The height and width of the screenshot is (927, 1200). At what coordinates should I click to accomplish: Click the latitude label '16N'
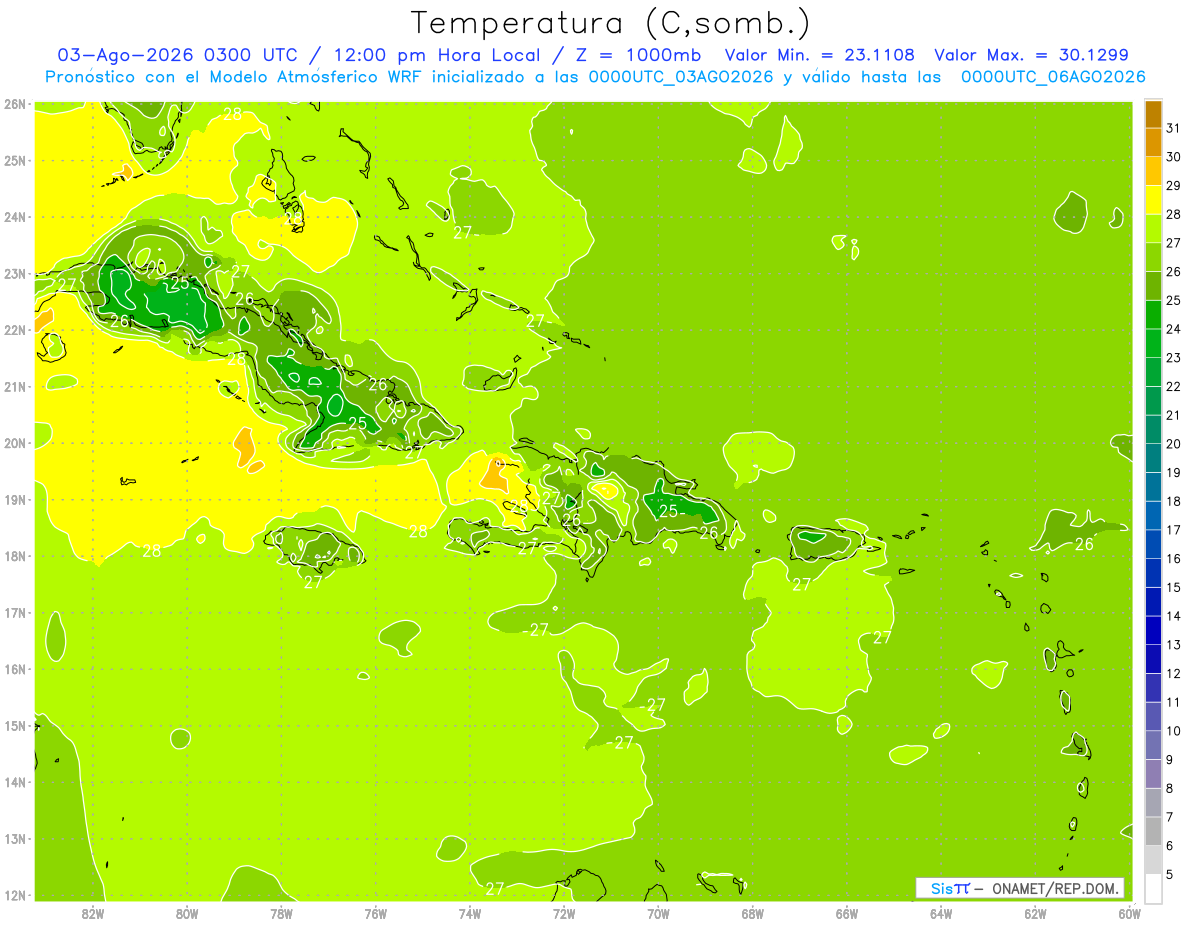point(14,669)
